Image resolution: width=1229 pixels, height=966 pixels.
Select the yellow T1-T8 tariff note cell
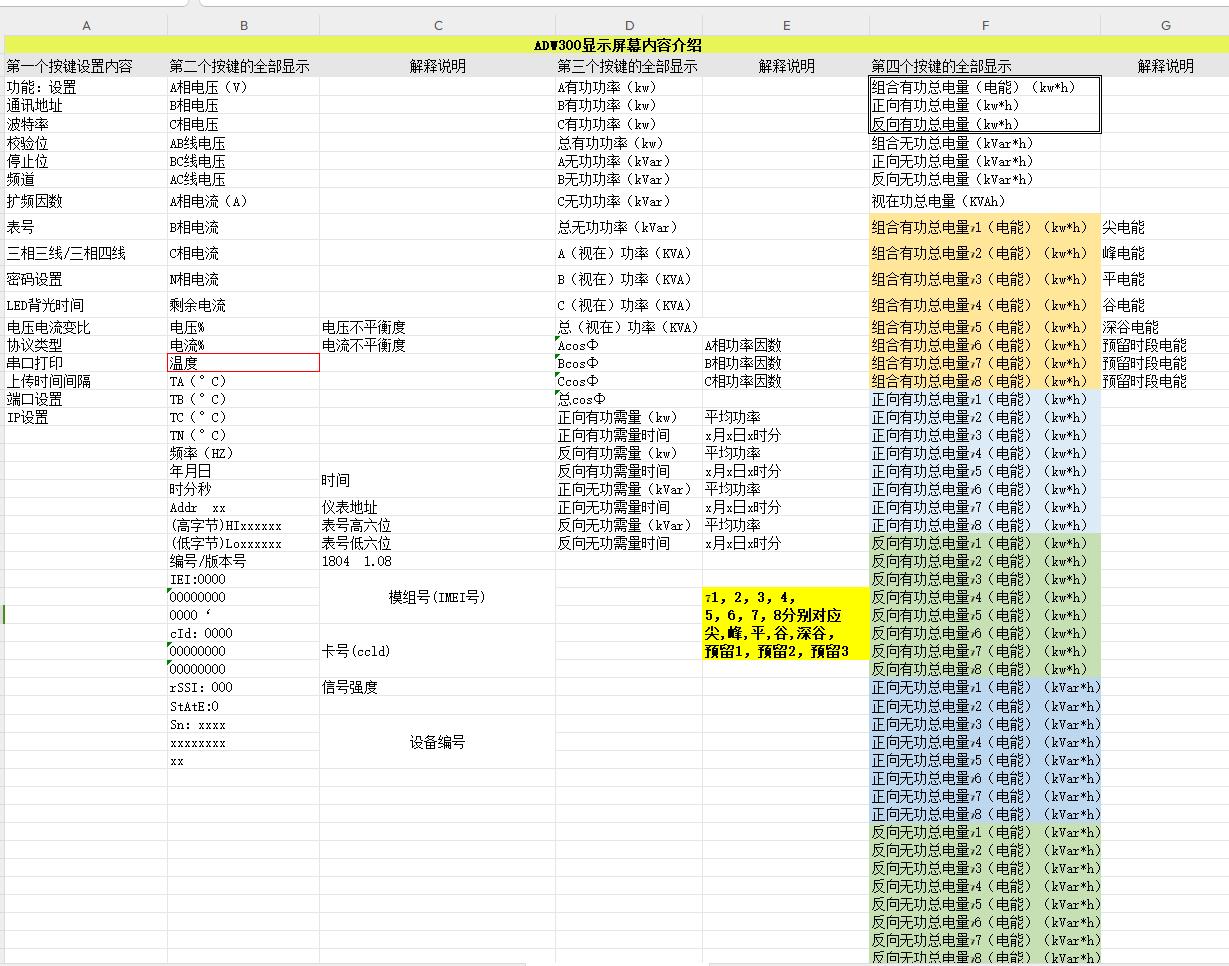786,624
